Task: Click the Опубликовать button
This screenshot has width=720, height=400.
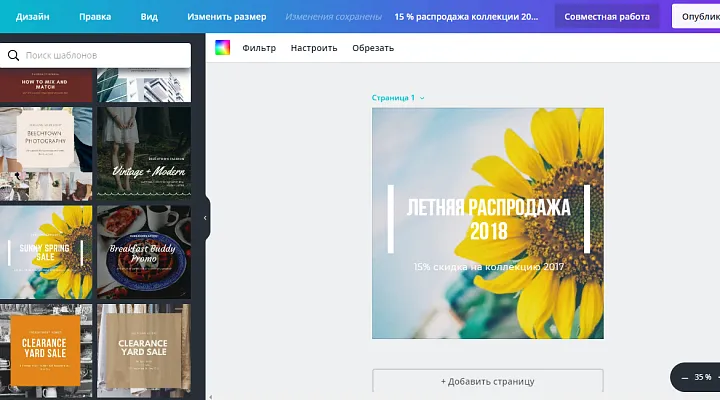Action: (698, 17)
